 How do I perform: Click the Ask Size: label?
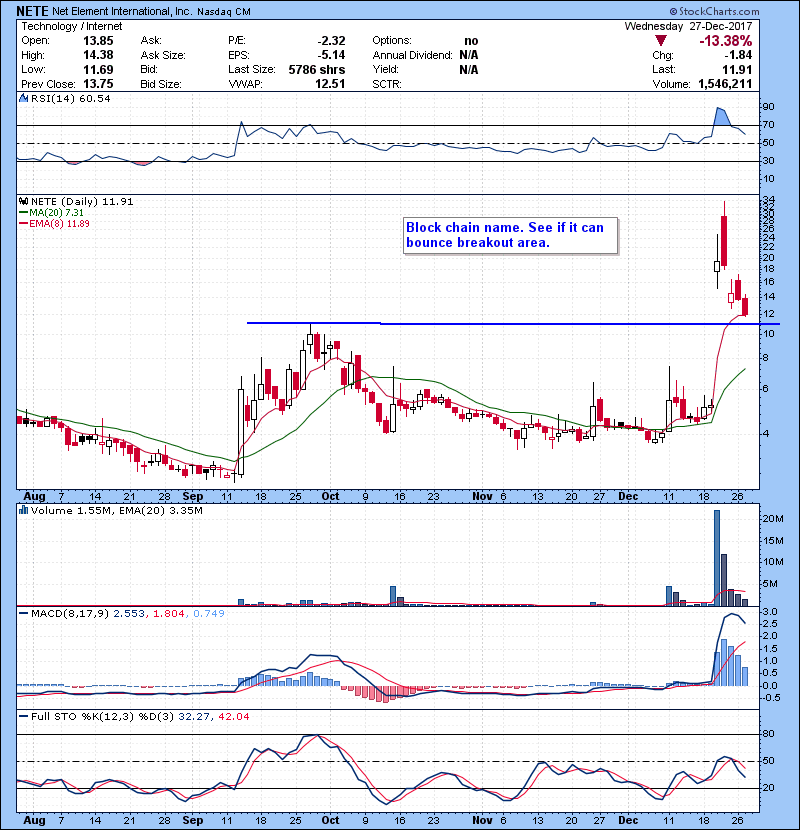[163, 55]
